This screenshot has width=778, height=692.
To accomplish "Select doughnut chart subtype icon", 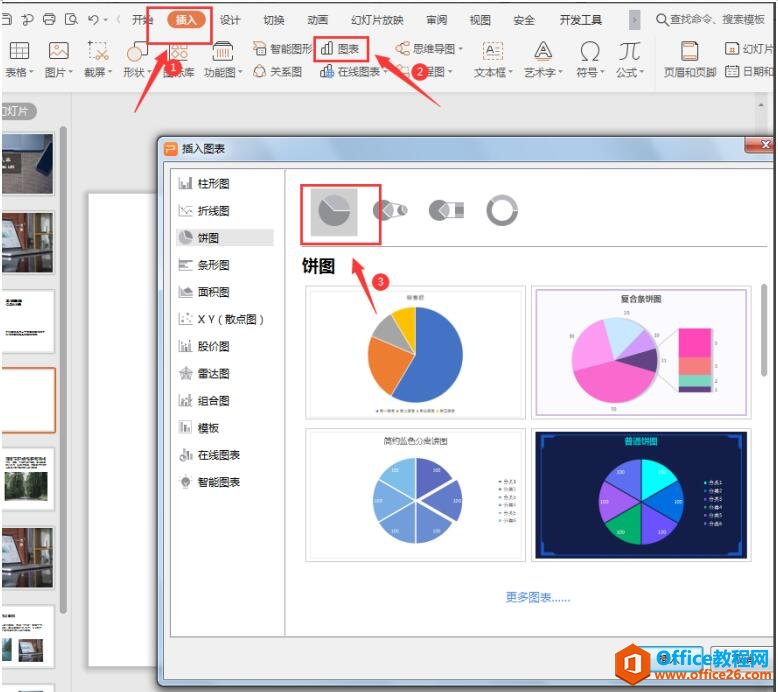I will point(502,211).
